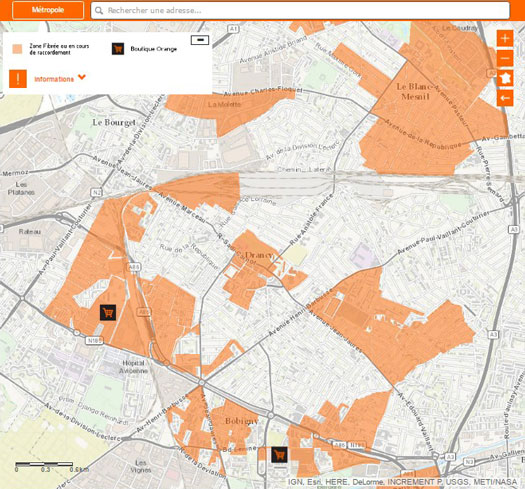Click the N186 road shield
This screenshot has width=525, height=489.
coord(94,341)
